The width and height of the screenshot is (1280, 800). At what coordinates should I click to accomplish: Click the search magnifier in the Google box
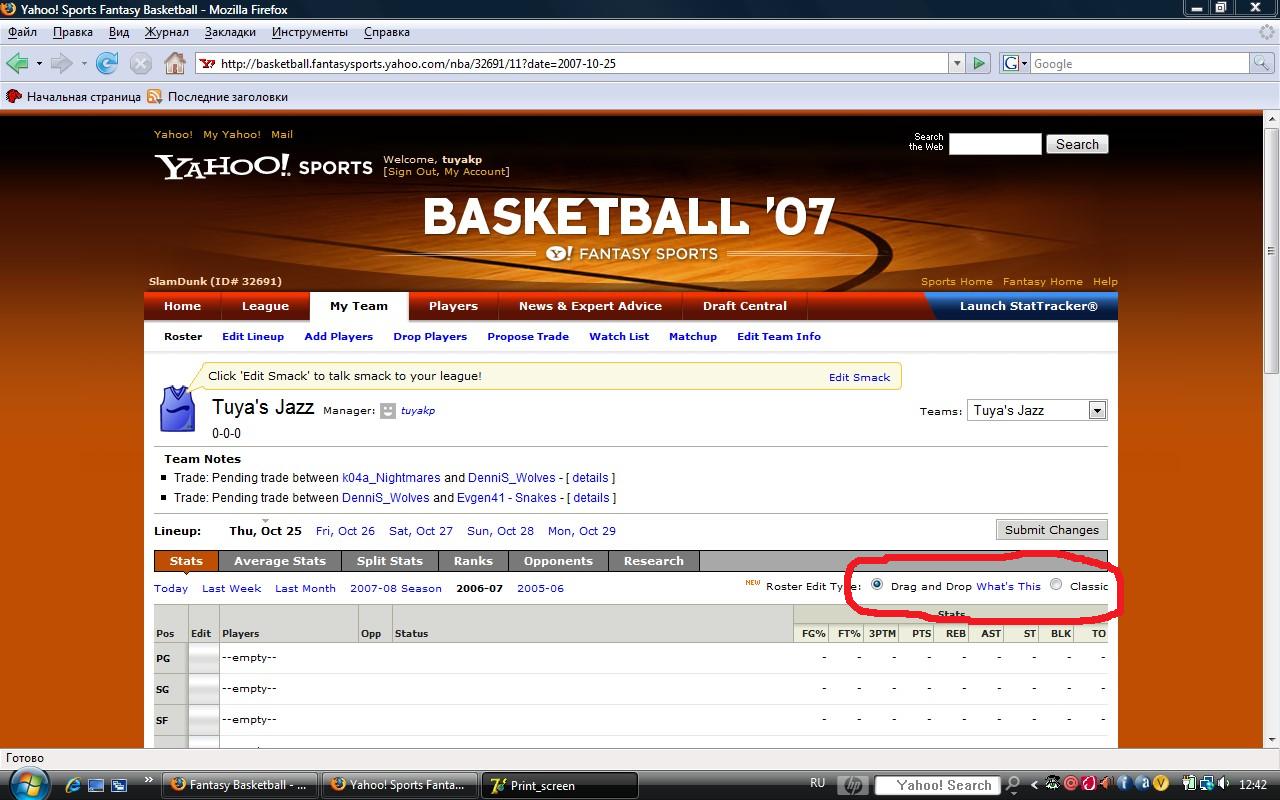(x=1263, y=63)
